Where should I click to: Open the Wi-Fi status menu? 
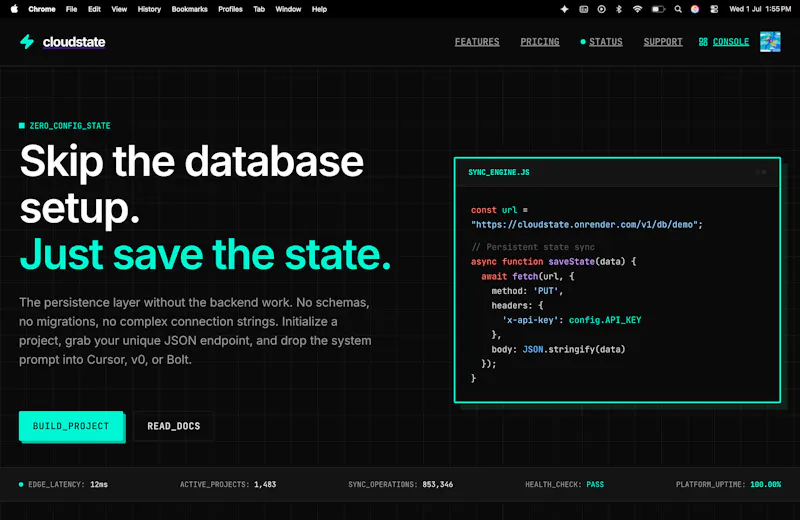pos(637,9)
